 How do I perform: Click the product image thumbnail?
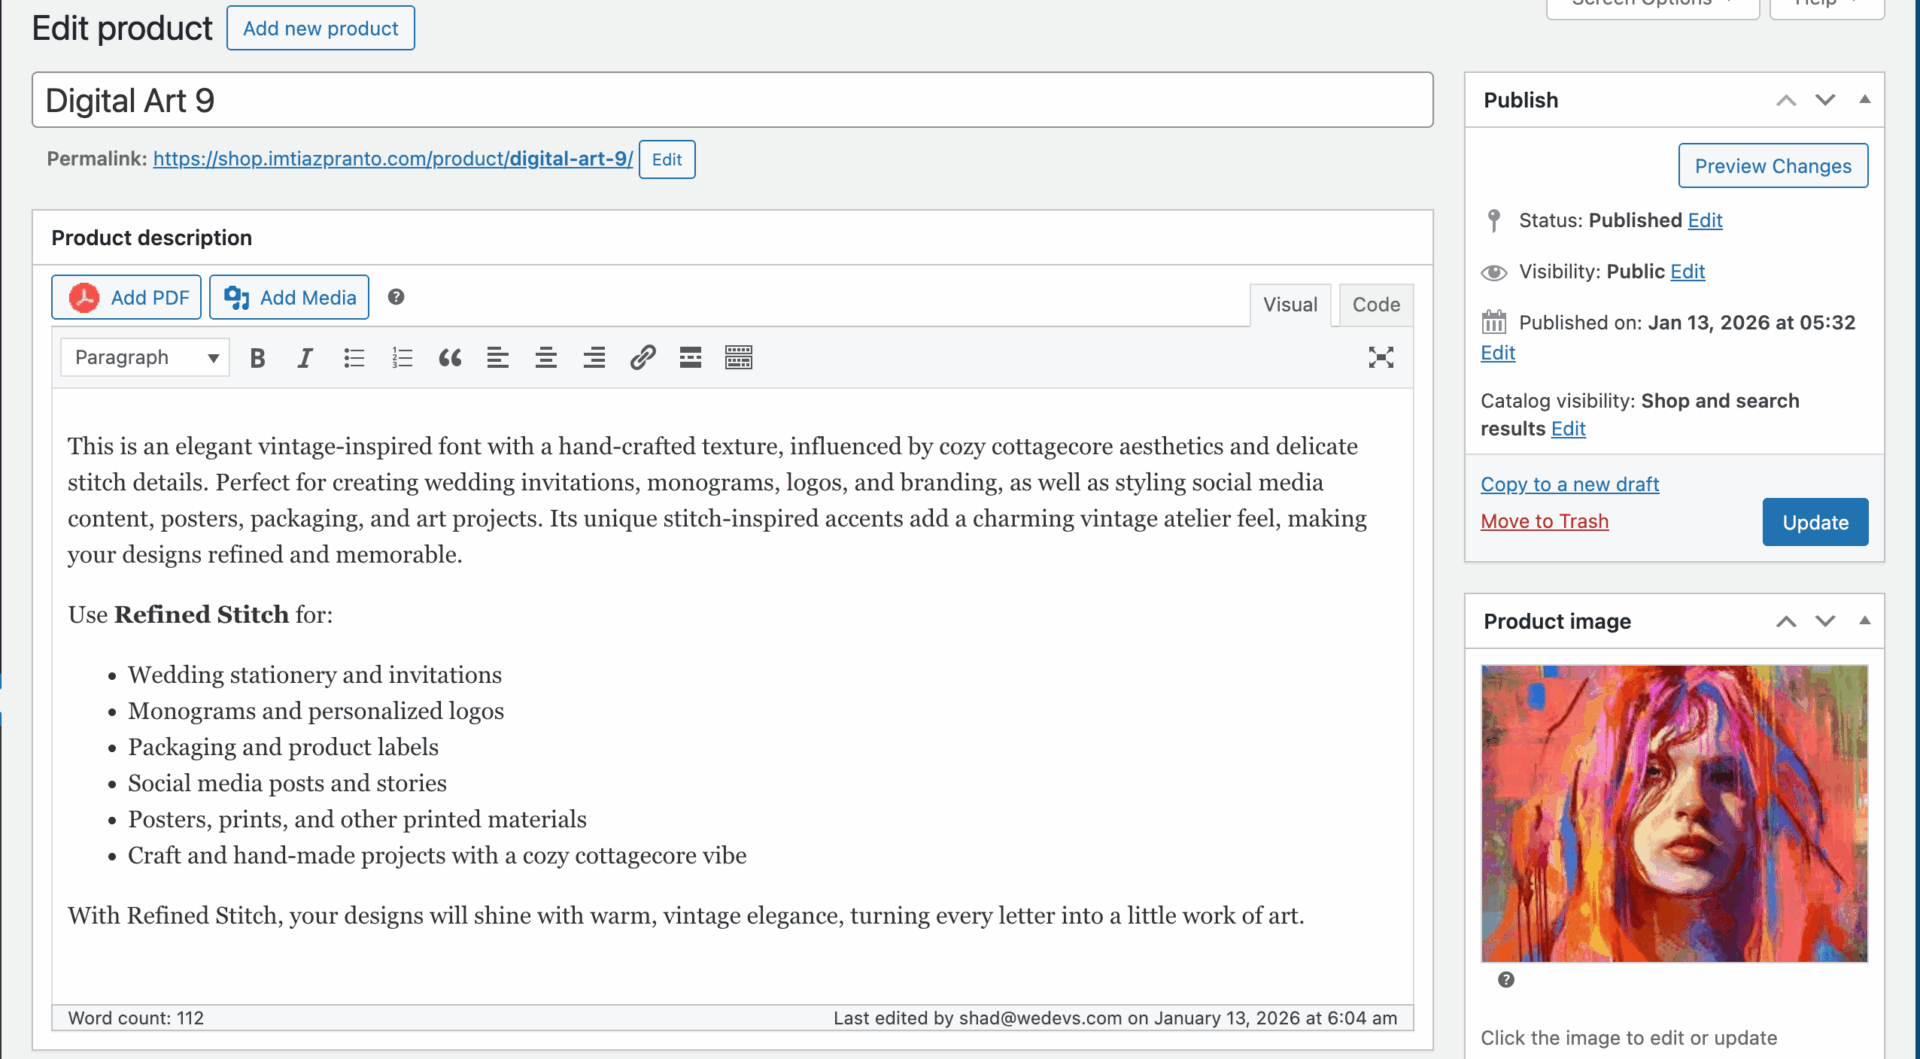pyautogui.click(x=1673, y=812)
